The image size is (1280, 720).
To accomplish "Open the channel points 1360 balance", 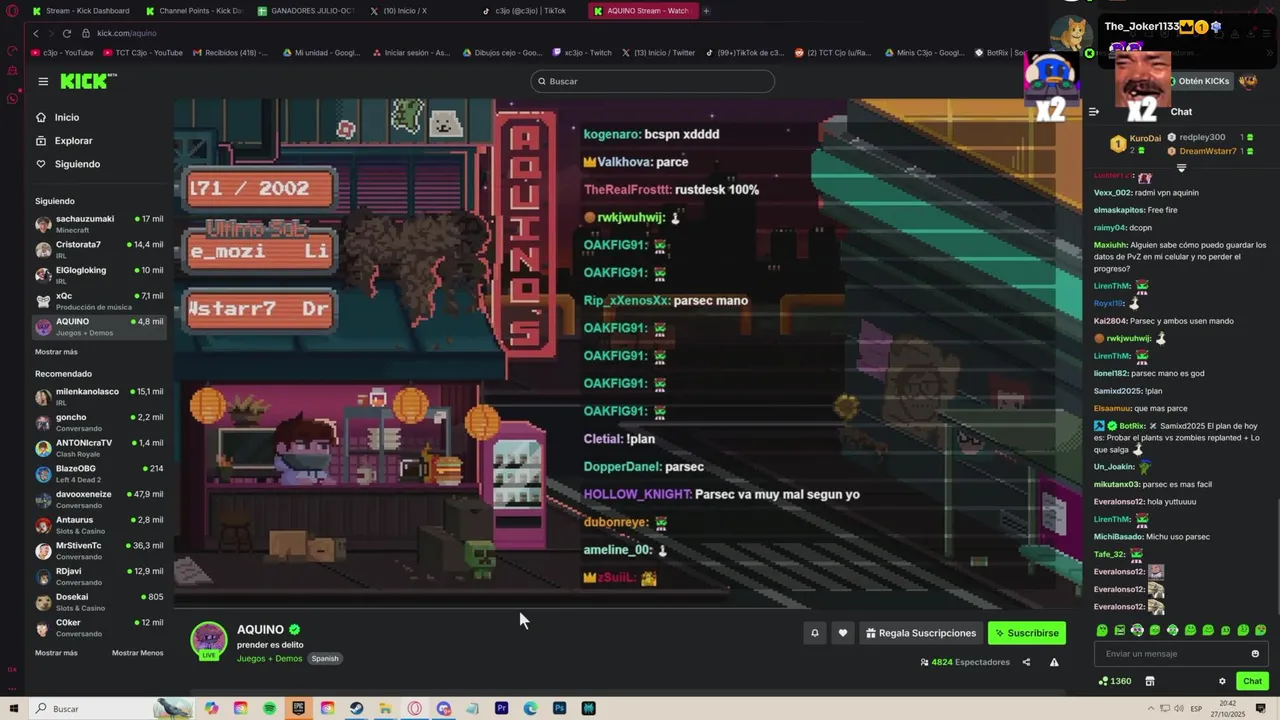I will click(1115, 681).
